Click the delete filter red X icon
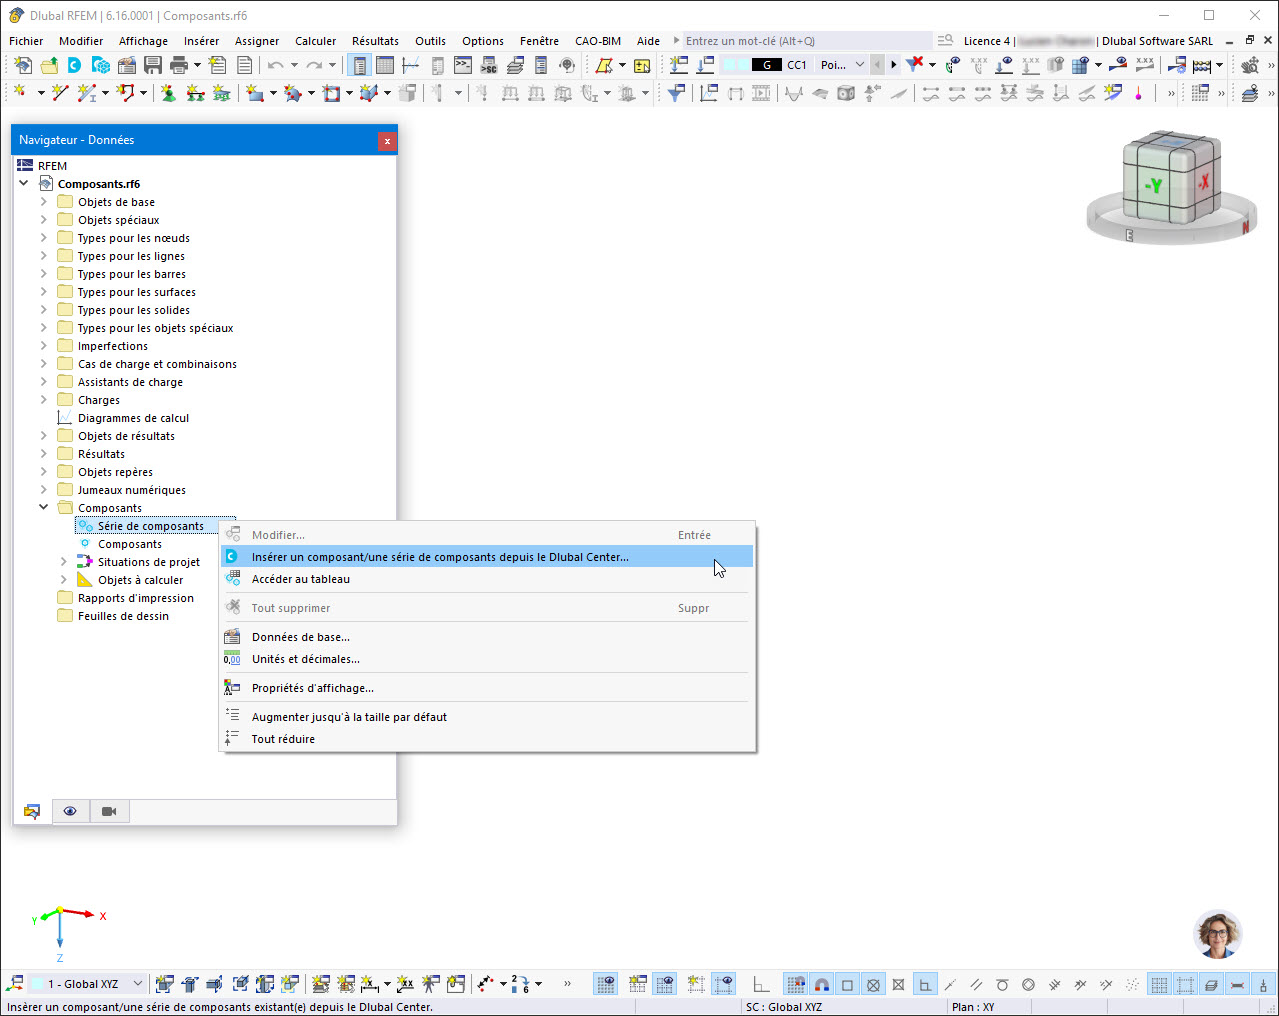Screen dimensions: 1279x1016 (x=914, y=65)
